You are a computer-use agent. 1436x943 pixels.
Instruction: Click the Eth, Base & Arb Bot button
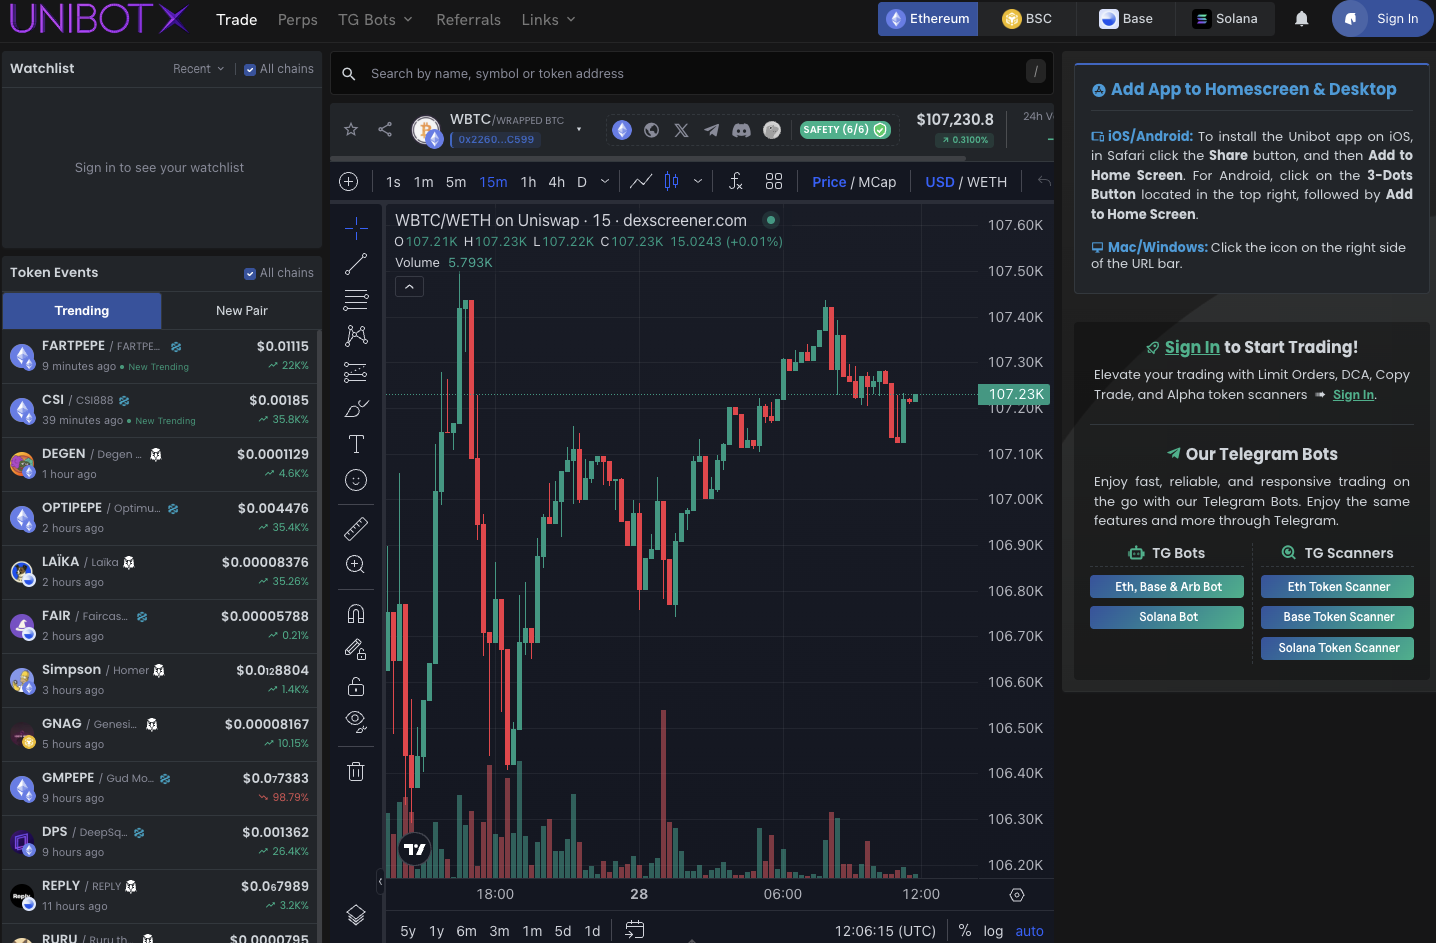1167,587
